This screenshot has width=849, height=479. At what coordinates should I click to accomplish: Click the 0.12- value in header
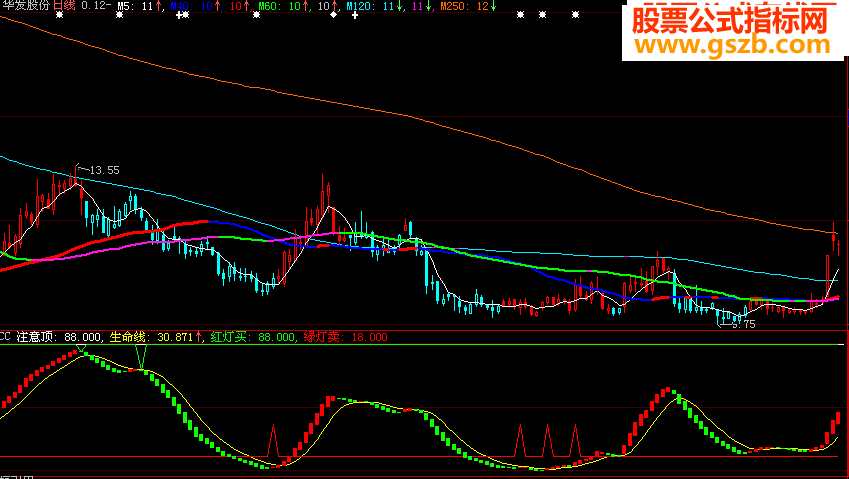click(x=96, y=6)
